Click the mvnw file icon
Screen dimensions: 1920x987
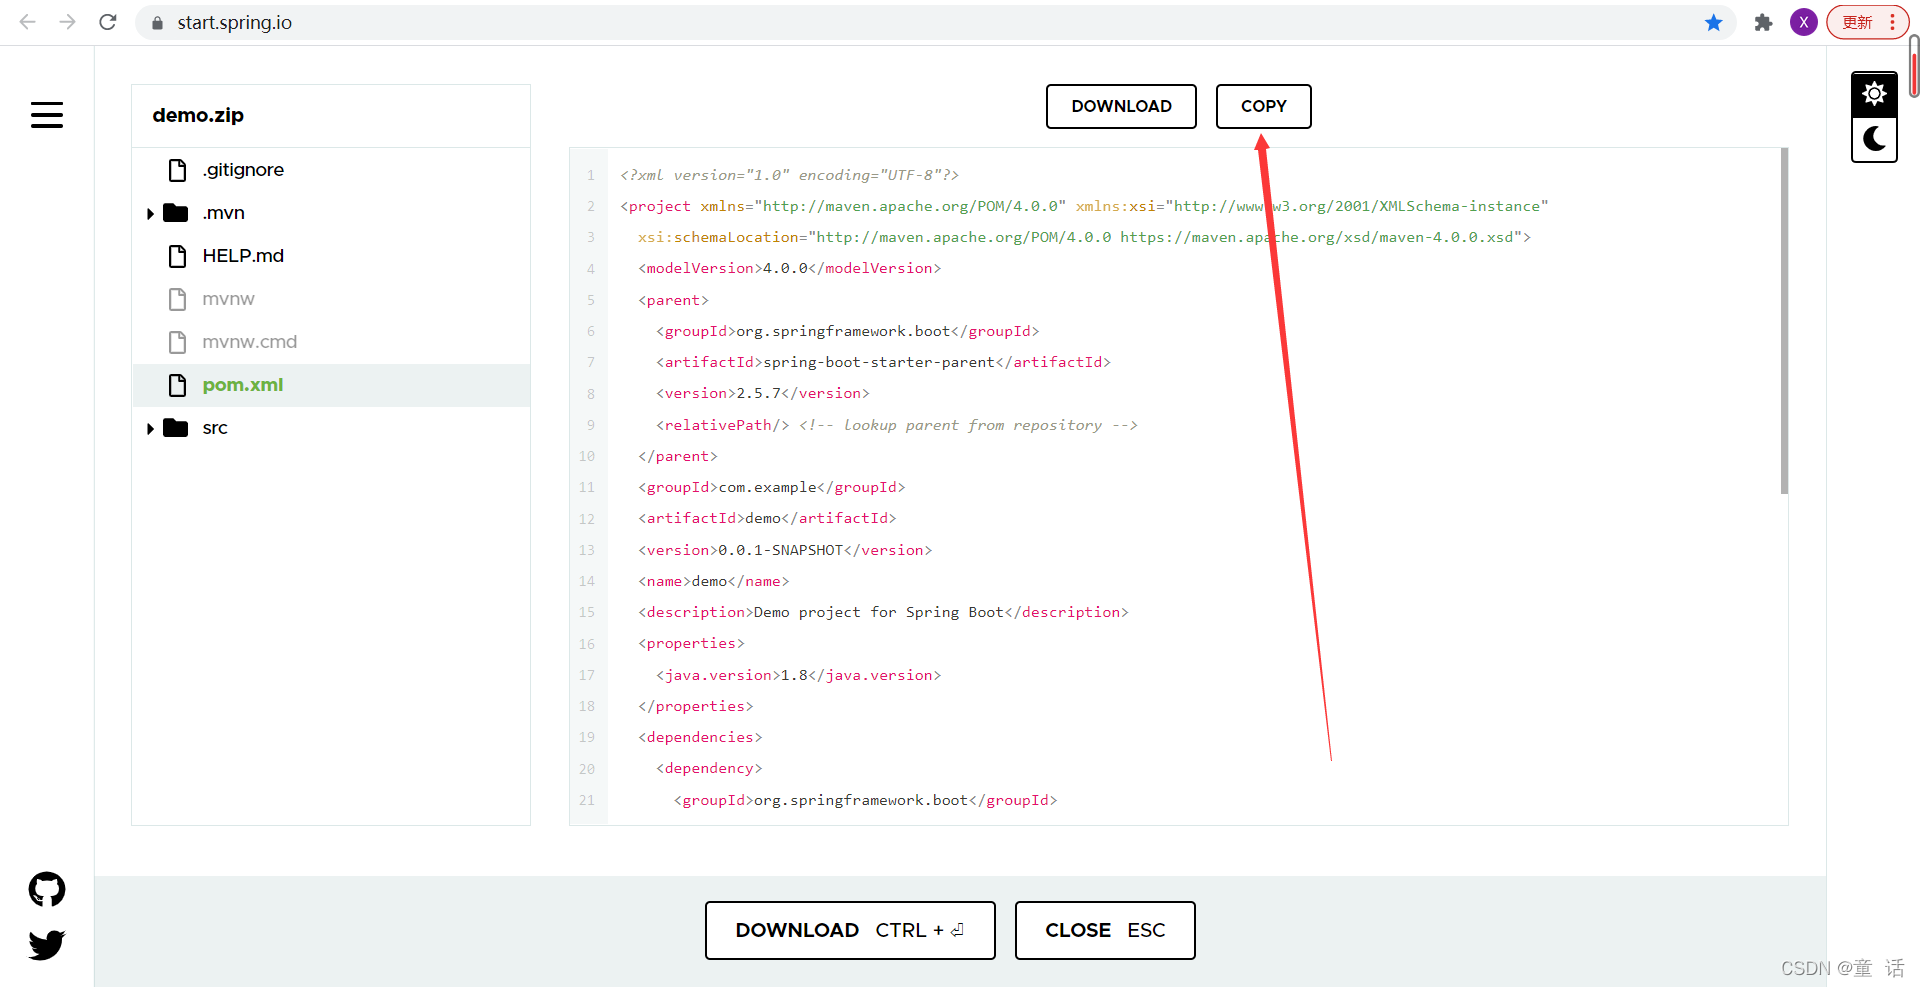click(x=178, y=299)
